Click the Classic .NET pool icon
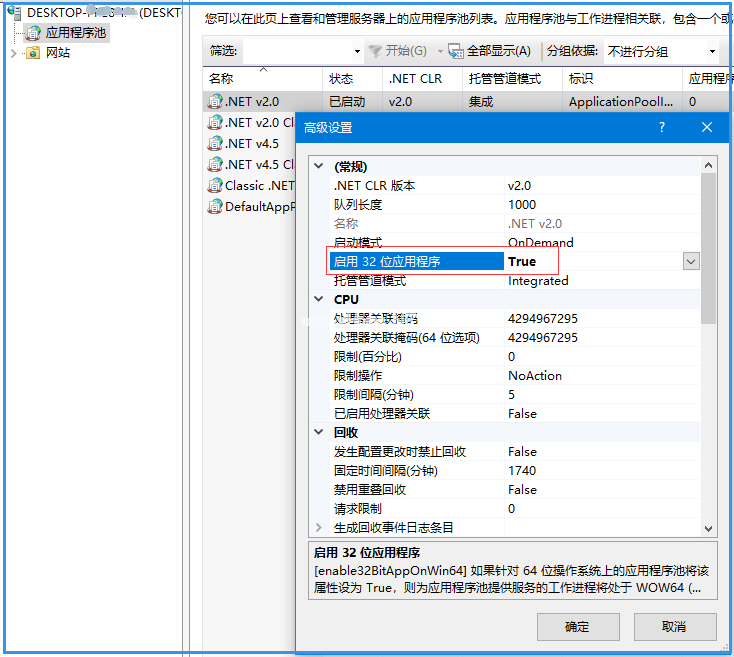 [x=214, y=185]
